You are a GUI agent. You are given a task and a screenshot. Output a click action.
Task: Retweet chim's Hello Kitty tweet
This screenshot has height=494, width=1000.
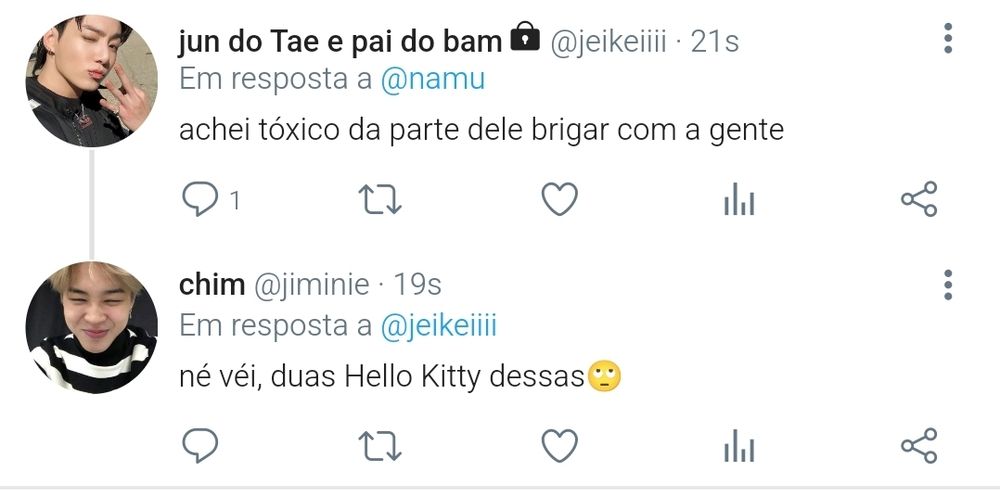pos(379,445)
